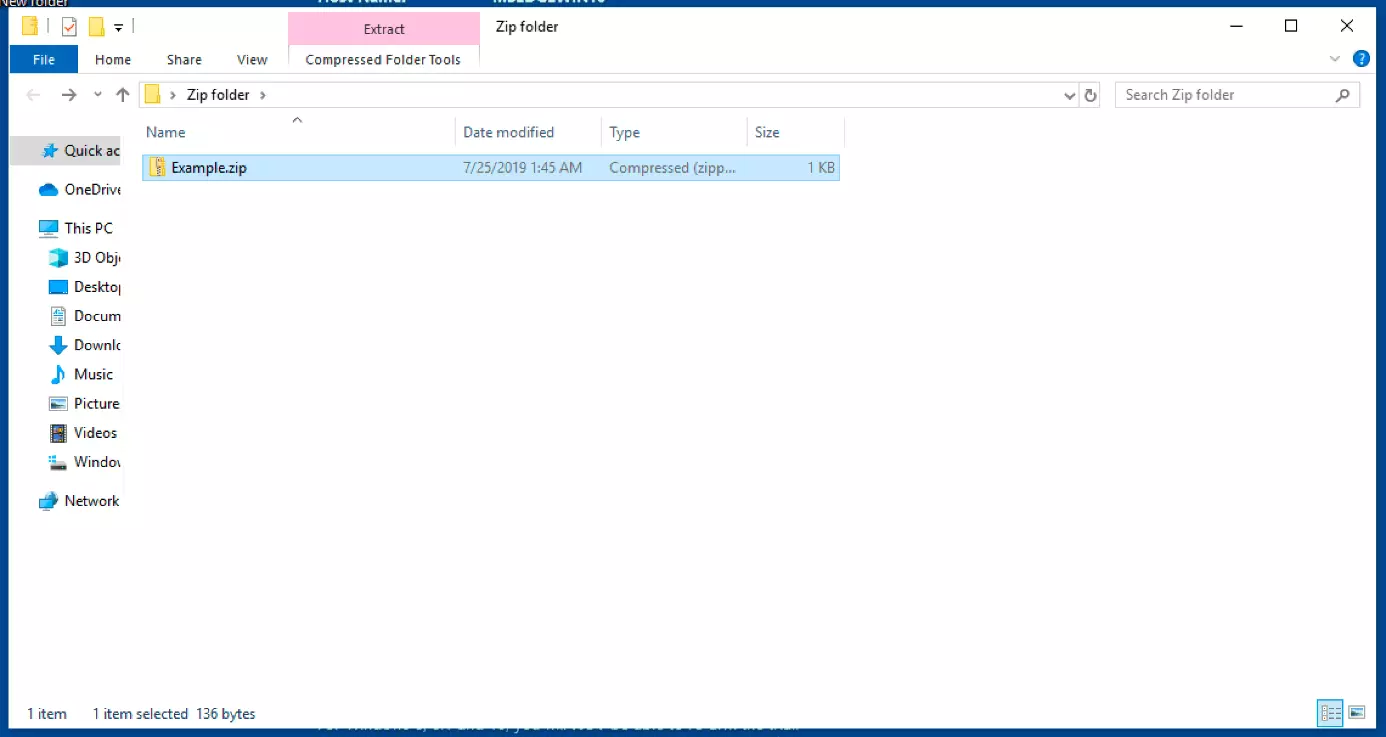Screen dimensions: 1386x737
Task: Select the Compressed Folder Tools tab
Action: (383, 59)
